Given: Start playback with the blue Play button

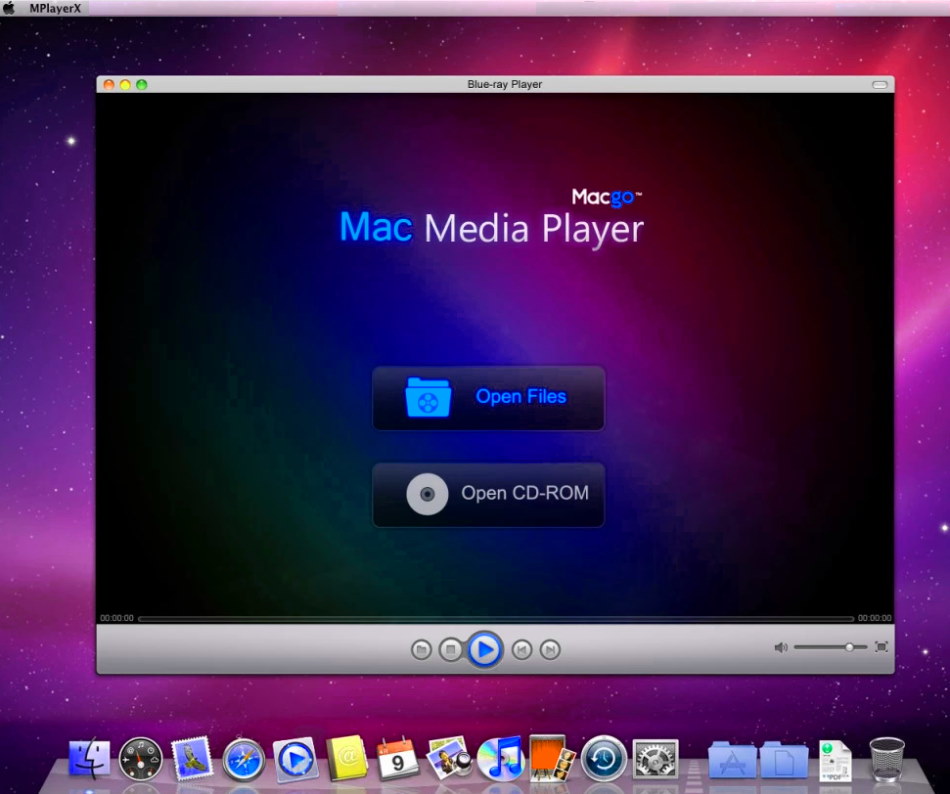Looking at the screenshot, I should coord(485,649).
